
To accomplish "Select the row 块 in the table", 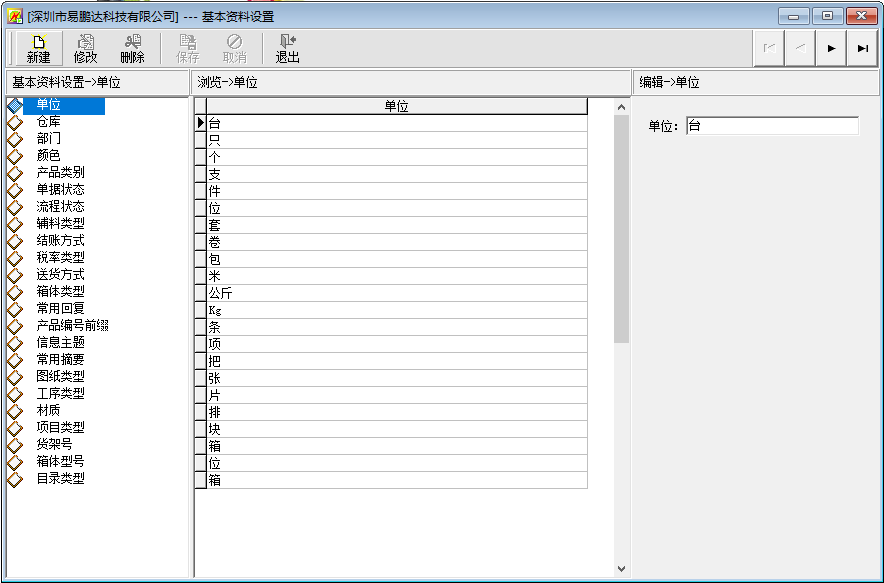I will click(x=397, y=429).
